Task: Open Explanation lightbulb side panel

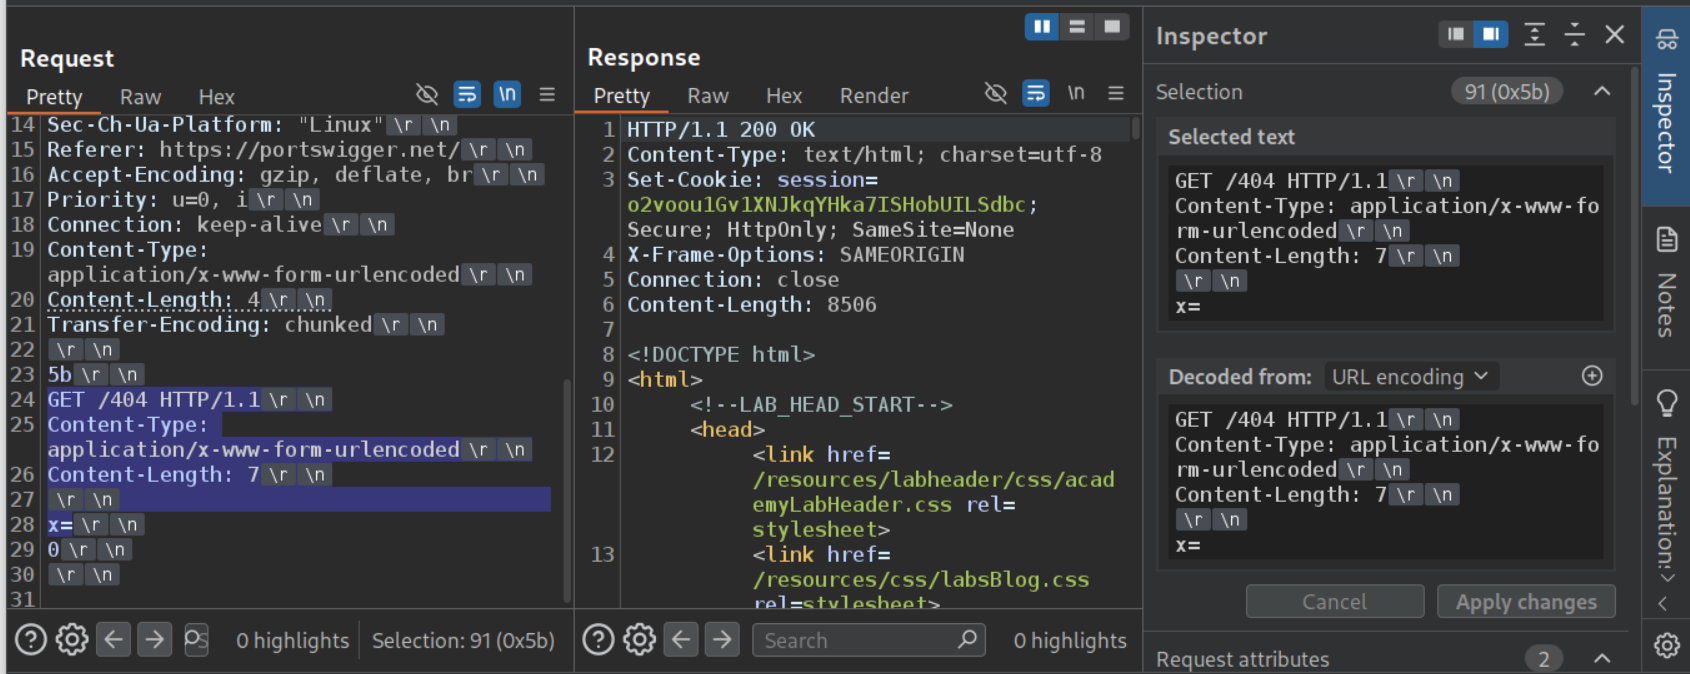Action: 1666,402
